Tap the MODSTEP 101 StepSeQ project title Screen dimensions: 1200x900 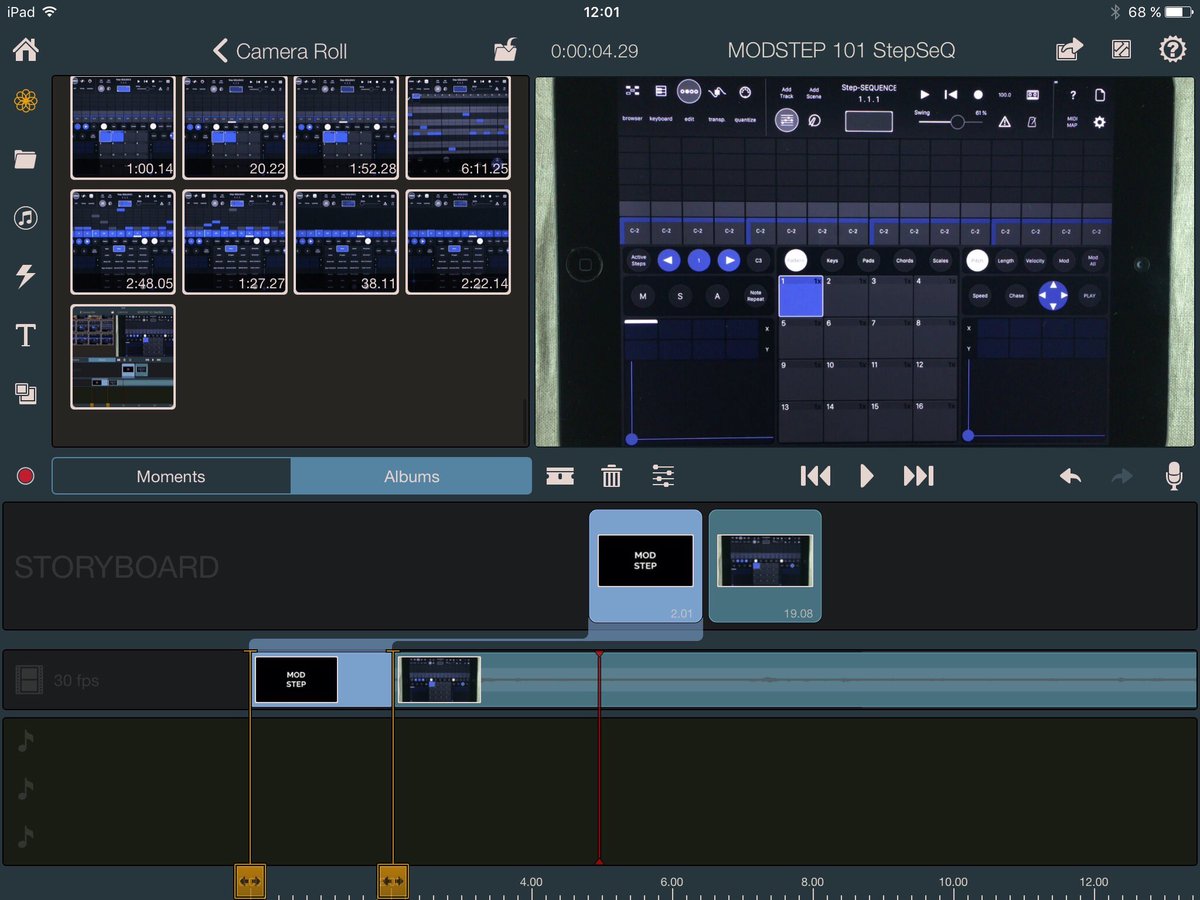click(842, 50)
